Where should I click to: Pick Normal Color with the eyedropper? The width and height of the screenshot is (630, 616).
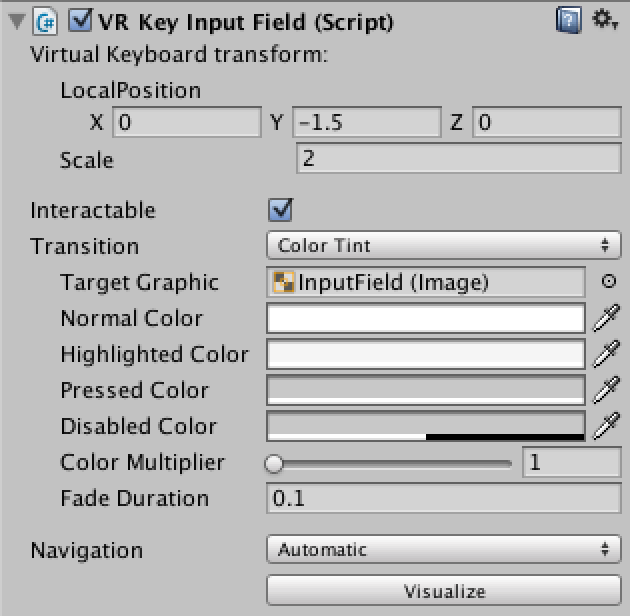(606, 319)
